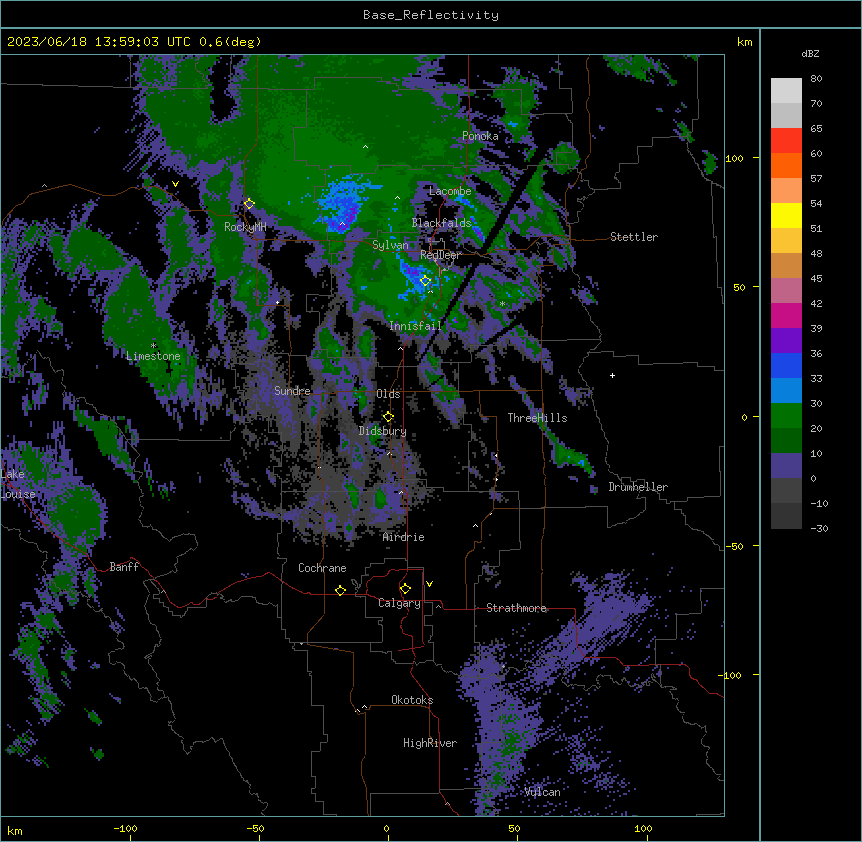This screenshot has height=842, width=862.
Task: Click the Sylvan label
Action: [390, 245]
